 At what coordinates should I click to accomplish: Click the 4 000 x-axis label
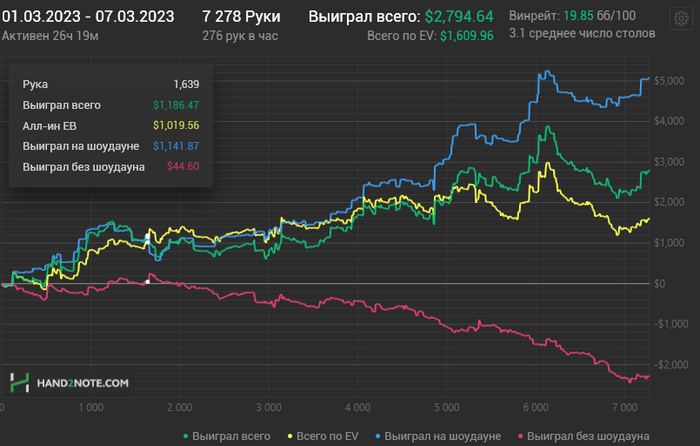[x=358, y=407]
